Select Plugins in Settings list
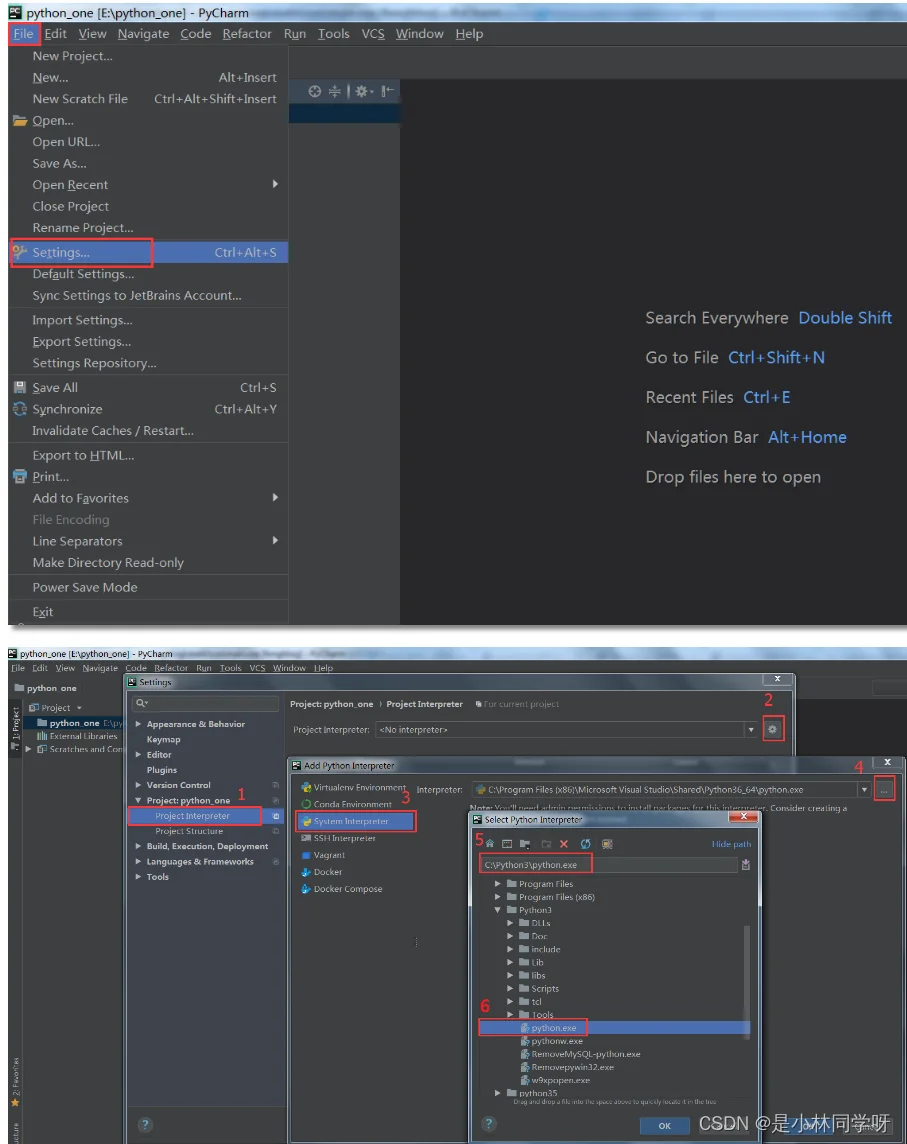The image size is (907, 1144). point(161,770)
